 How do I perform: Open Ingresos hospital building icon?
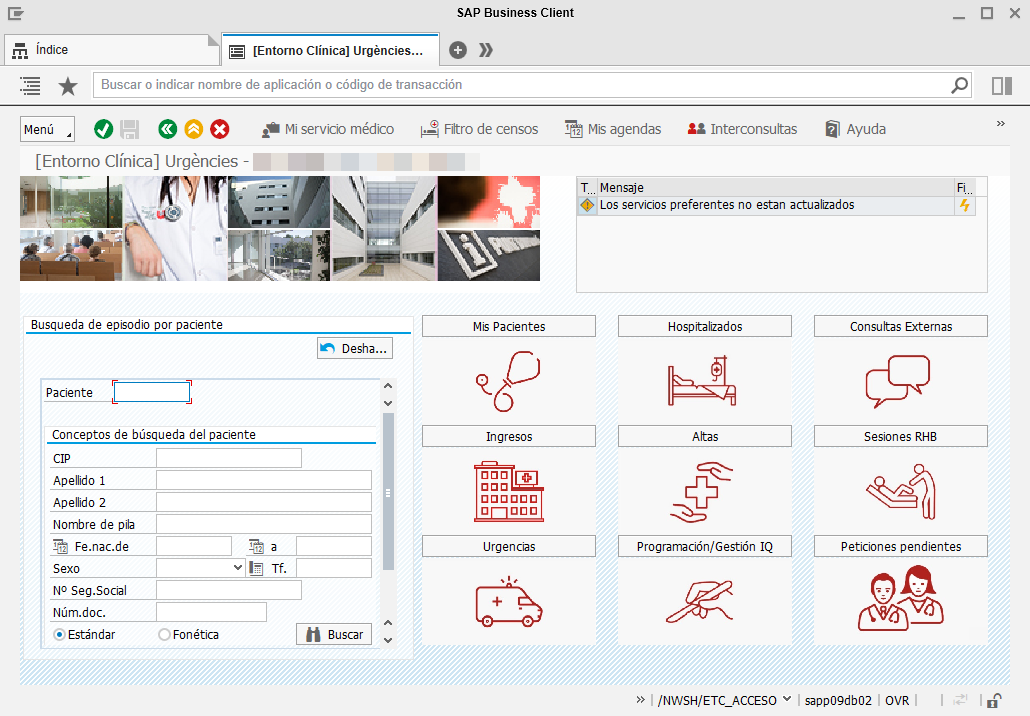coord(508,491)
